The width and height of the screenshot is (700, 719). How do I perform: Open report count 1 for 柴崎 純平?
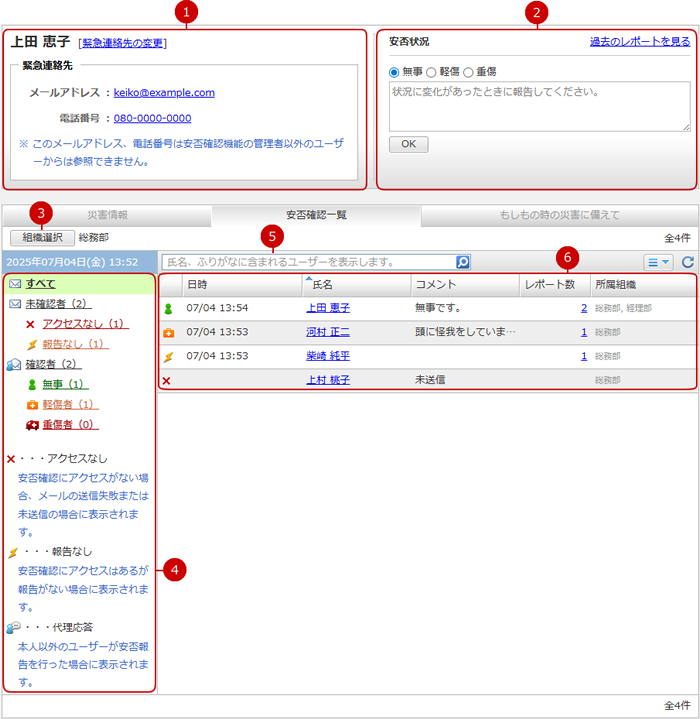pyautogui.click(x=584, y=356)
